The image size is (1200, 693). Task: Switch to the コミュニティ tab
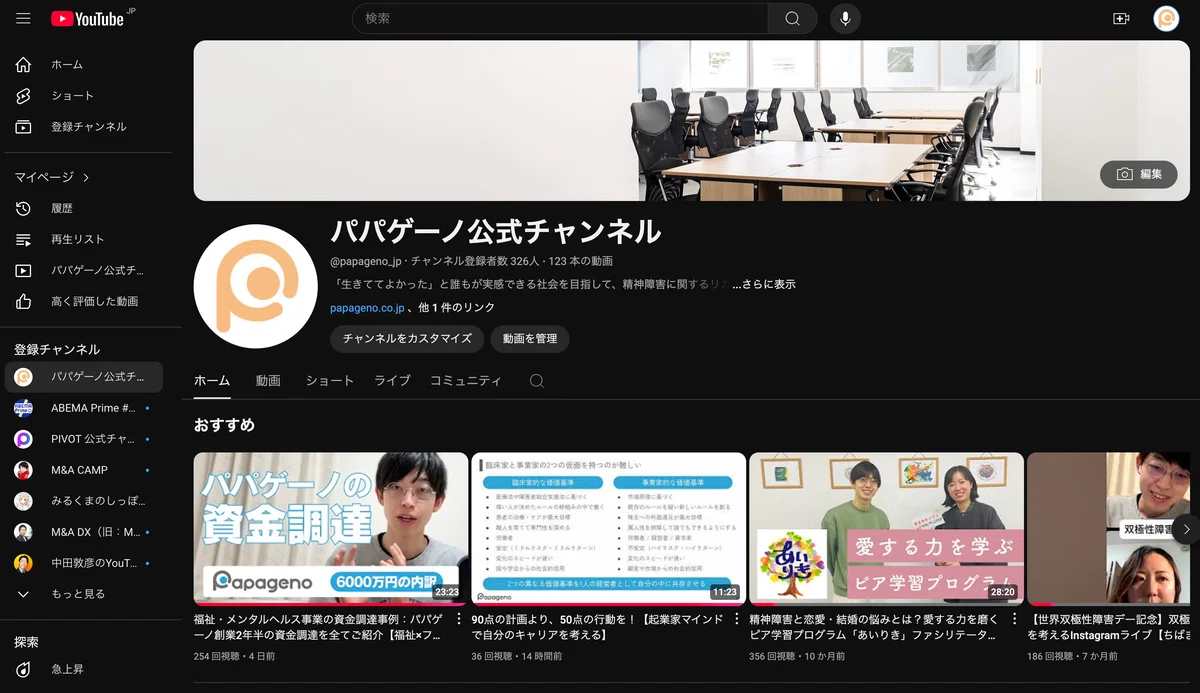pyautogui.click(x=466, y=381)
